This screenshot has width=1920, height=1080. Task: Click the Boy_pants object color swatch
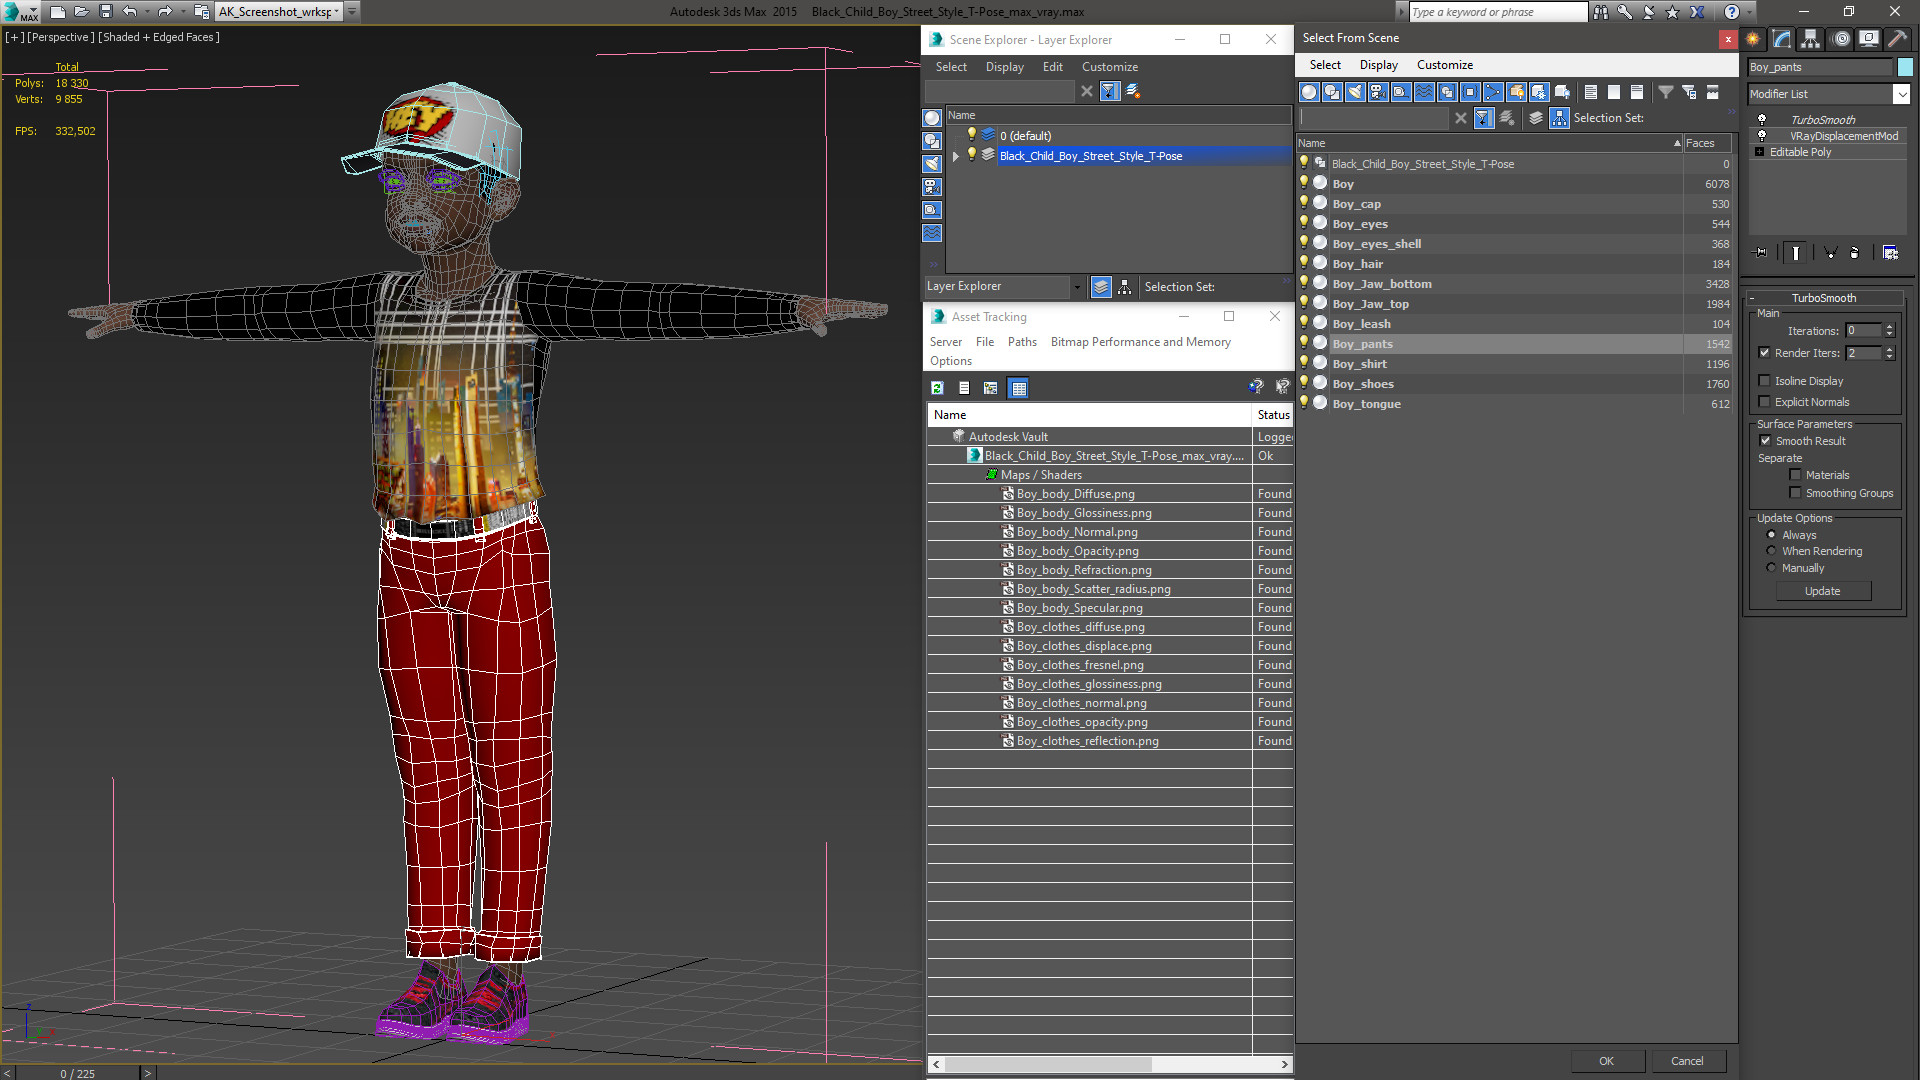tap(1905, 67)
